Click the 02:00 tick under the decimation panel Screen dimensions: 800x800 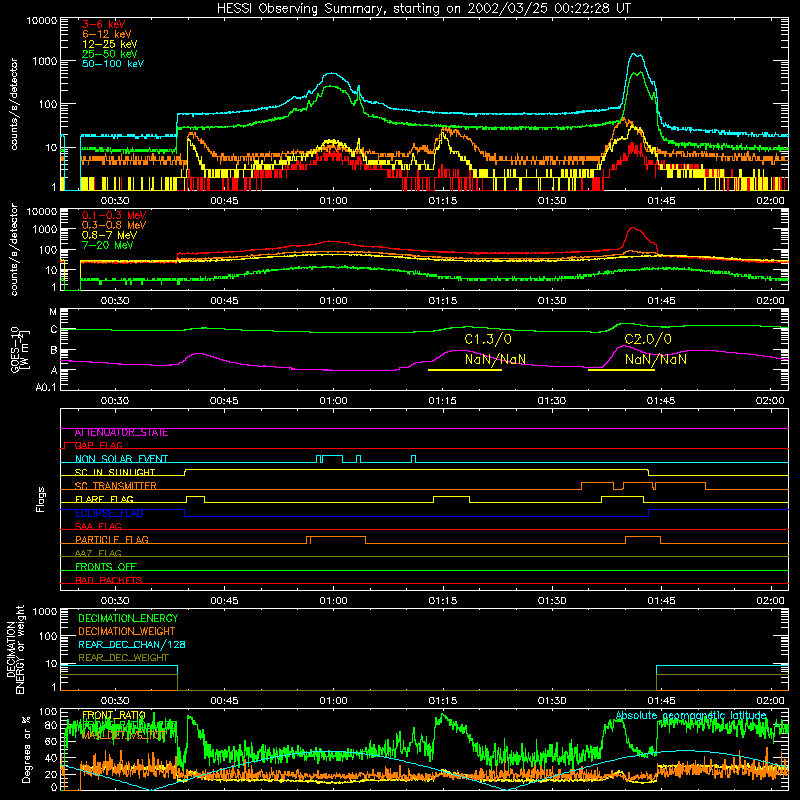(x=770, y=701)
